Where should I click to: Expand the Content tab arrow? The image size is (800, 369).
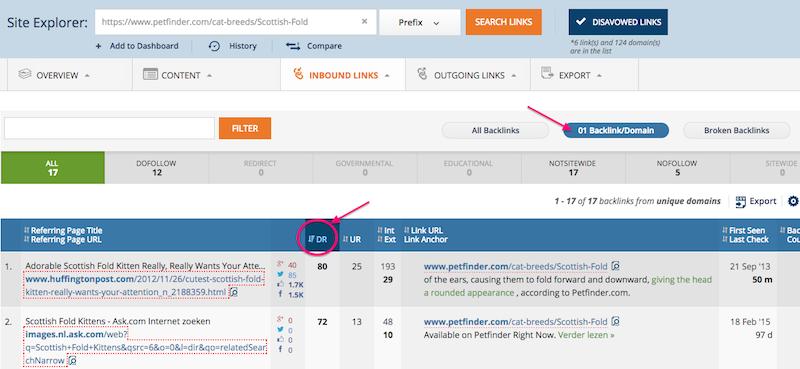[x=209, y=76]
